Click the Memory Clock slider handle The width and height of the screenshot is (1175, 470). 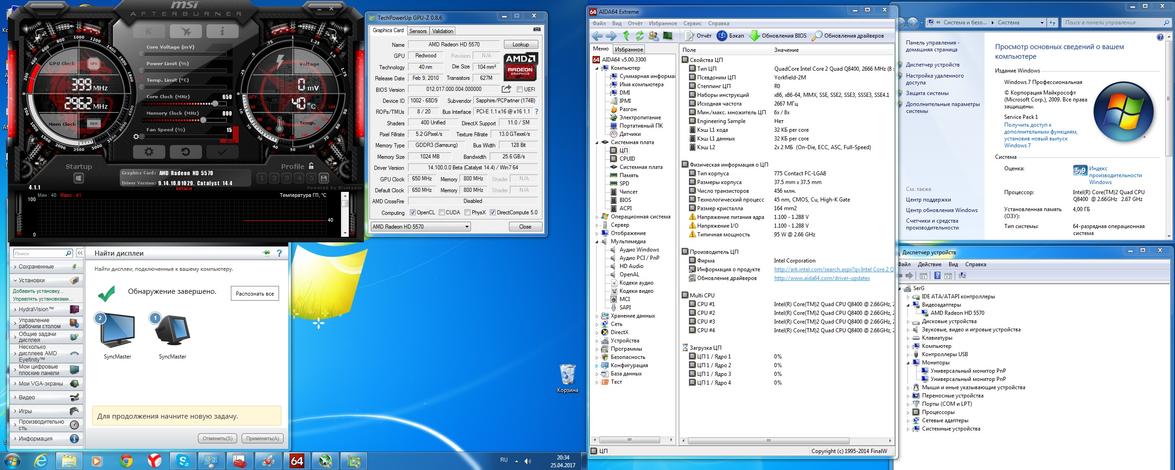(x=203, y=120)
